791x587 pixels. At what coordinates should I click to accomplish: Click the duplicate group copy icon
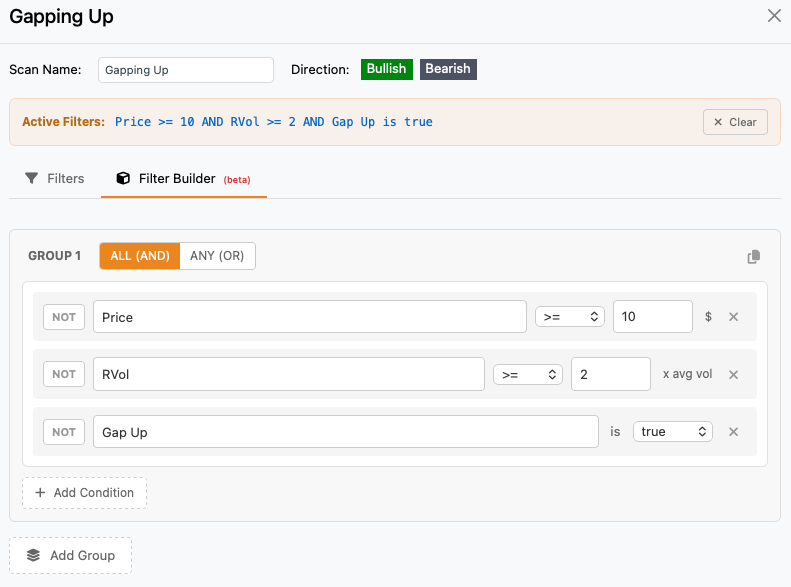pyautogui.click(x=754, y=257)
